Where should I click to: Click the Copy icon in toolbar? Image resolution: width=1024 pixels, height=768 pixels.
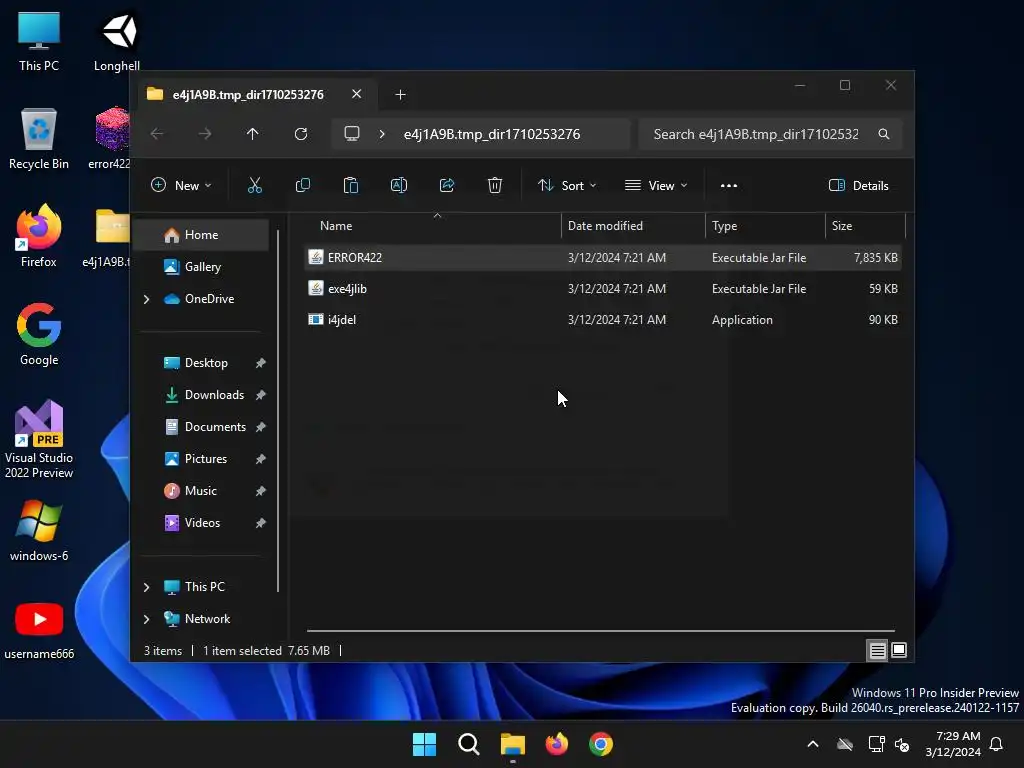(x=302, y=185)
